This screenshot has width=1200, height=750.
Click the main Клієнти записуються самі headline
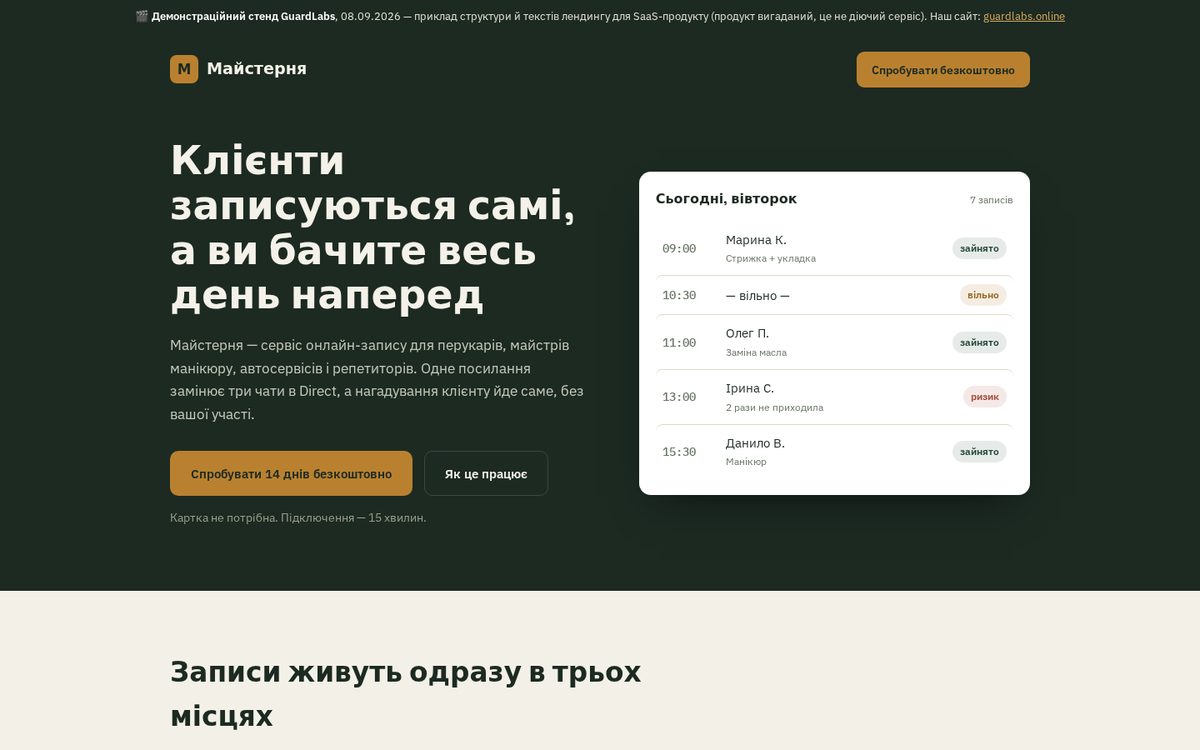[372, 227]
